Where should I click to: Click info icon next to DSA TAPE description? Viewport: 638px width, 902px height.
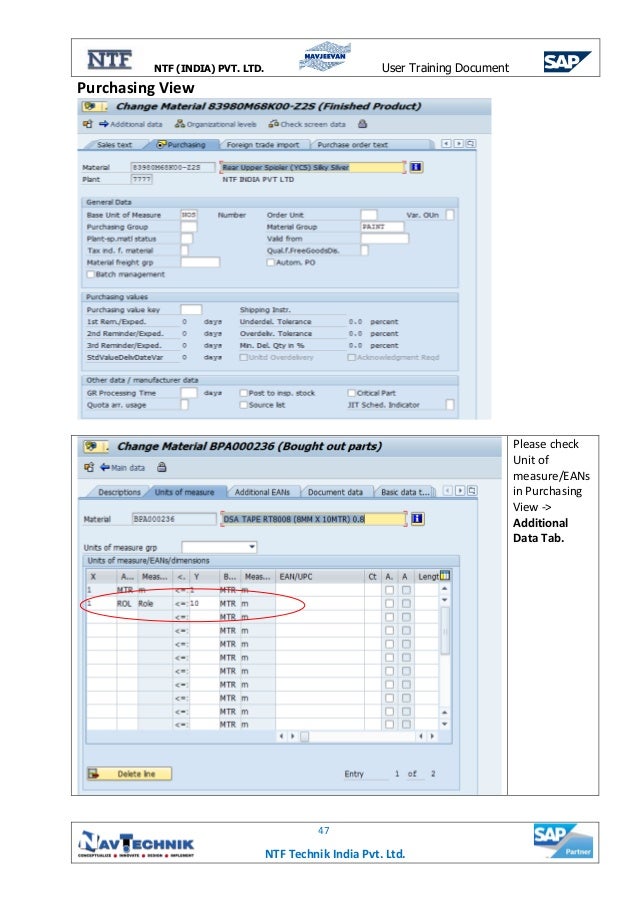(x=418, y=518)
